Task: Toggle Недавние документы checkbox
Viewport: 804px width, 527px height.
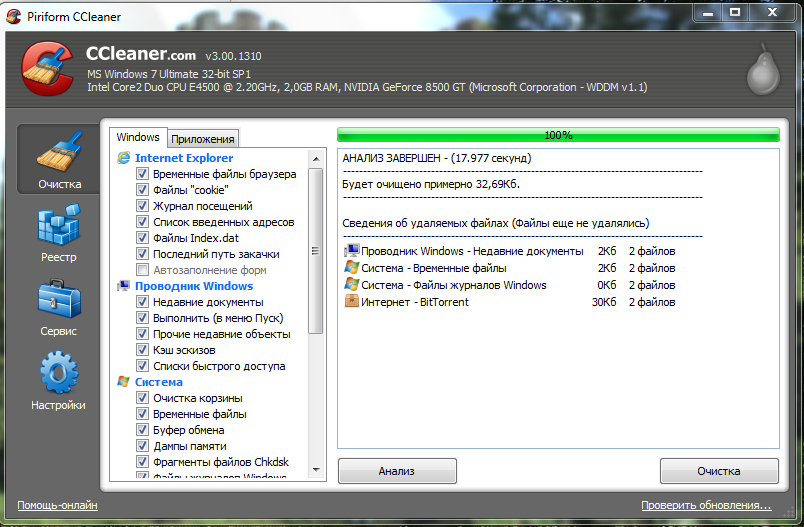Action: click(x=143, y=302)
